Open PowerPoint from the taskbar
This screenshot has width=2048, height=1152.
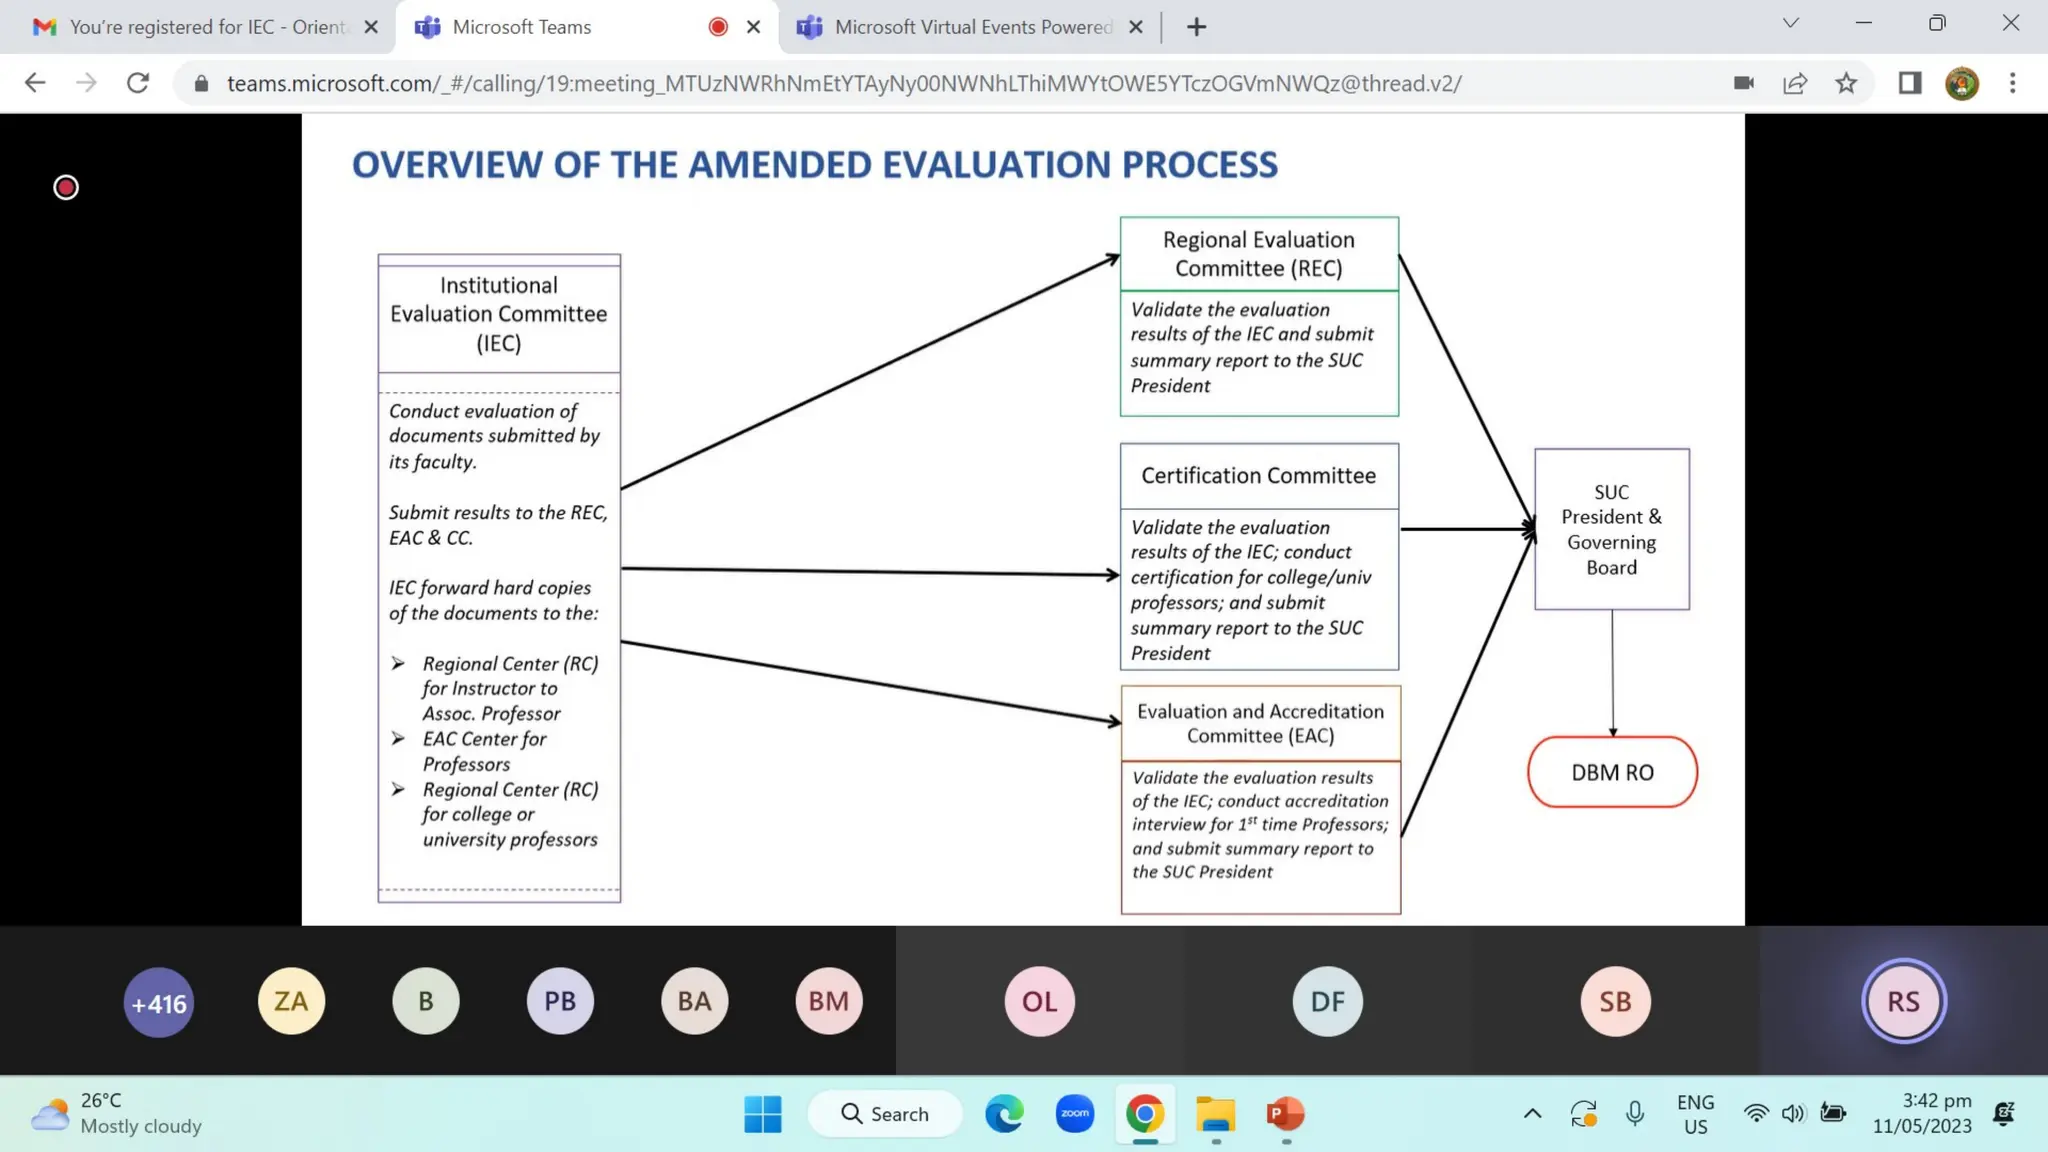coord(1285,1113)
